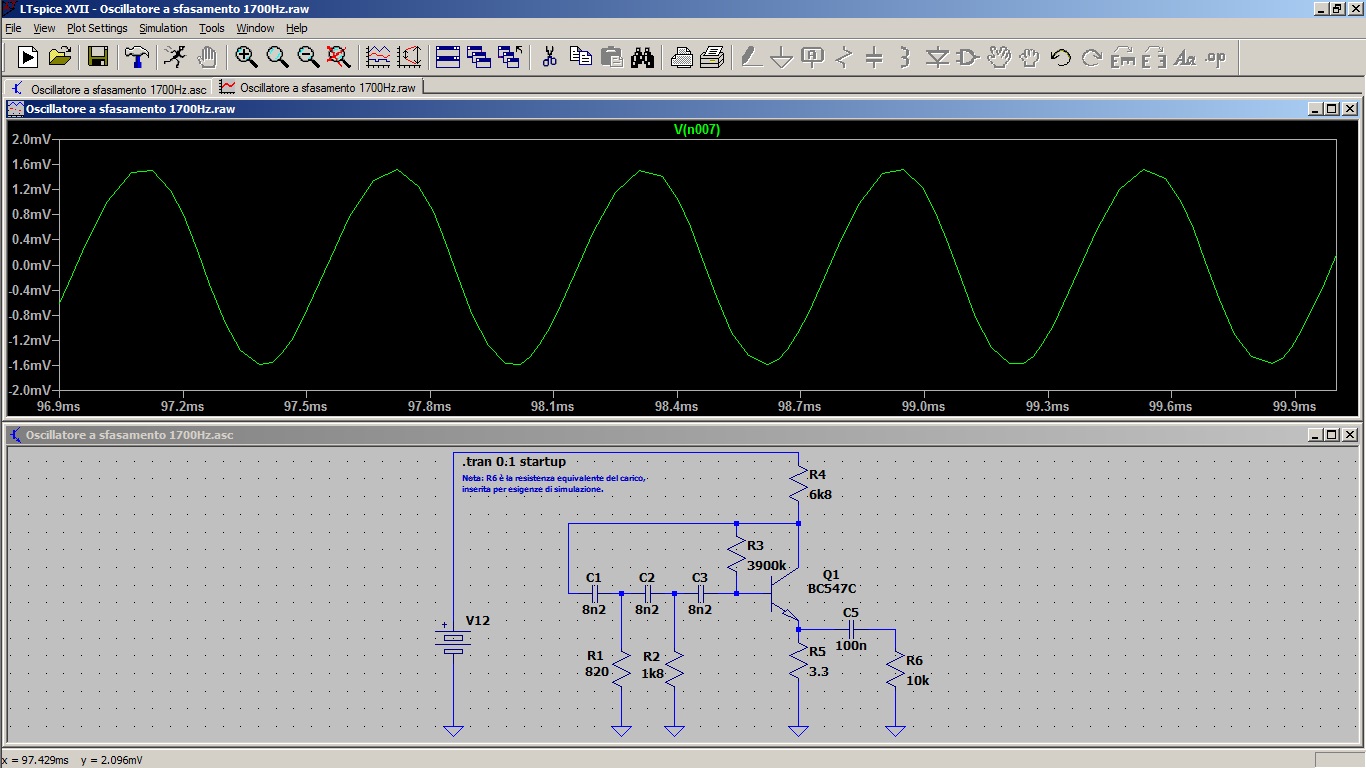This screenshot has width=1366, height=768.
Task: Click the Pick Visible Traces icon
Action: (378, 57)
